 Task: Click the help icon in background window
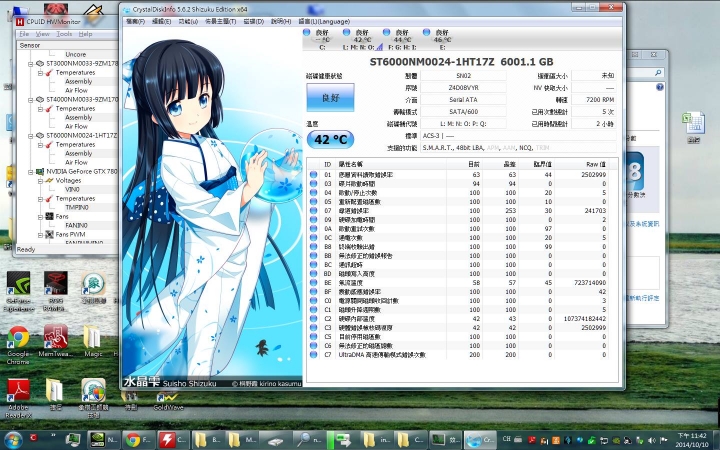[660, 87]
